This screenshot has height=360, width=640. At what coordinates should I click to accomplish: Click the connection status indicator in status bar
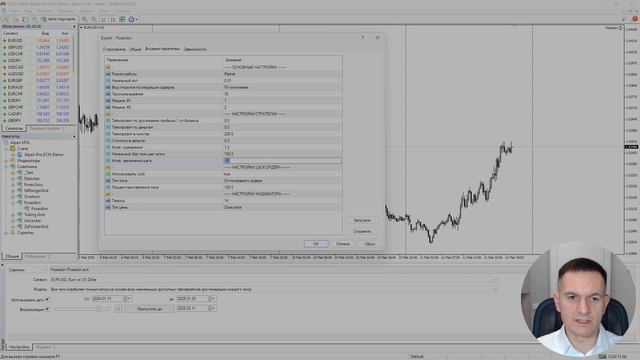point(614,356)
